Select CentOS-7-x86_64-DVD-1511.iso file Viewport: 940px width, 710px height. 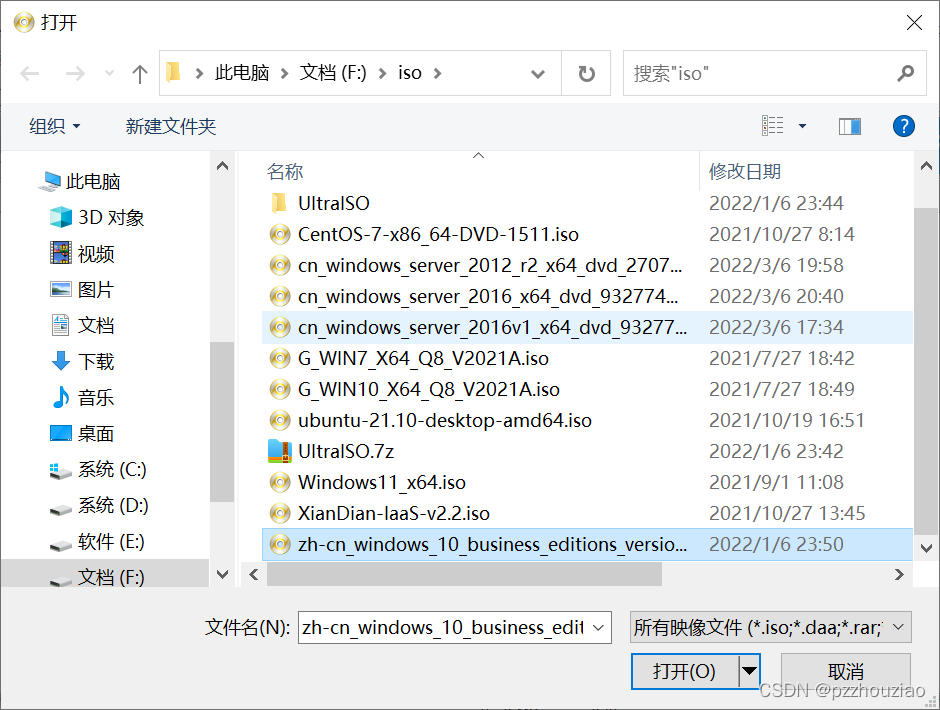588,234
